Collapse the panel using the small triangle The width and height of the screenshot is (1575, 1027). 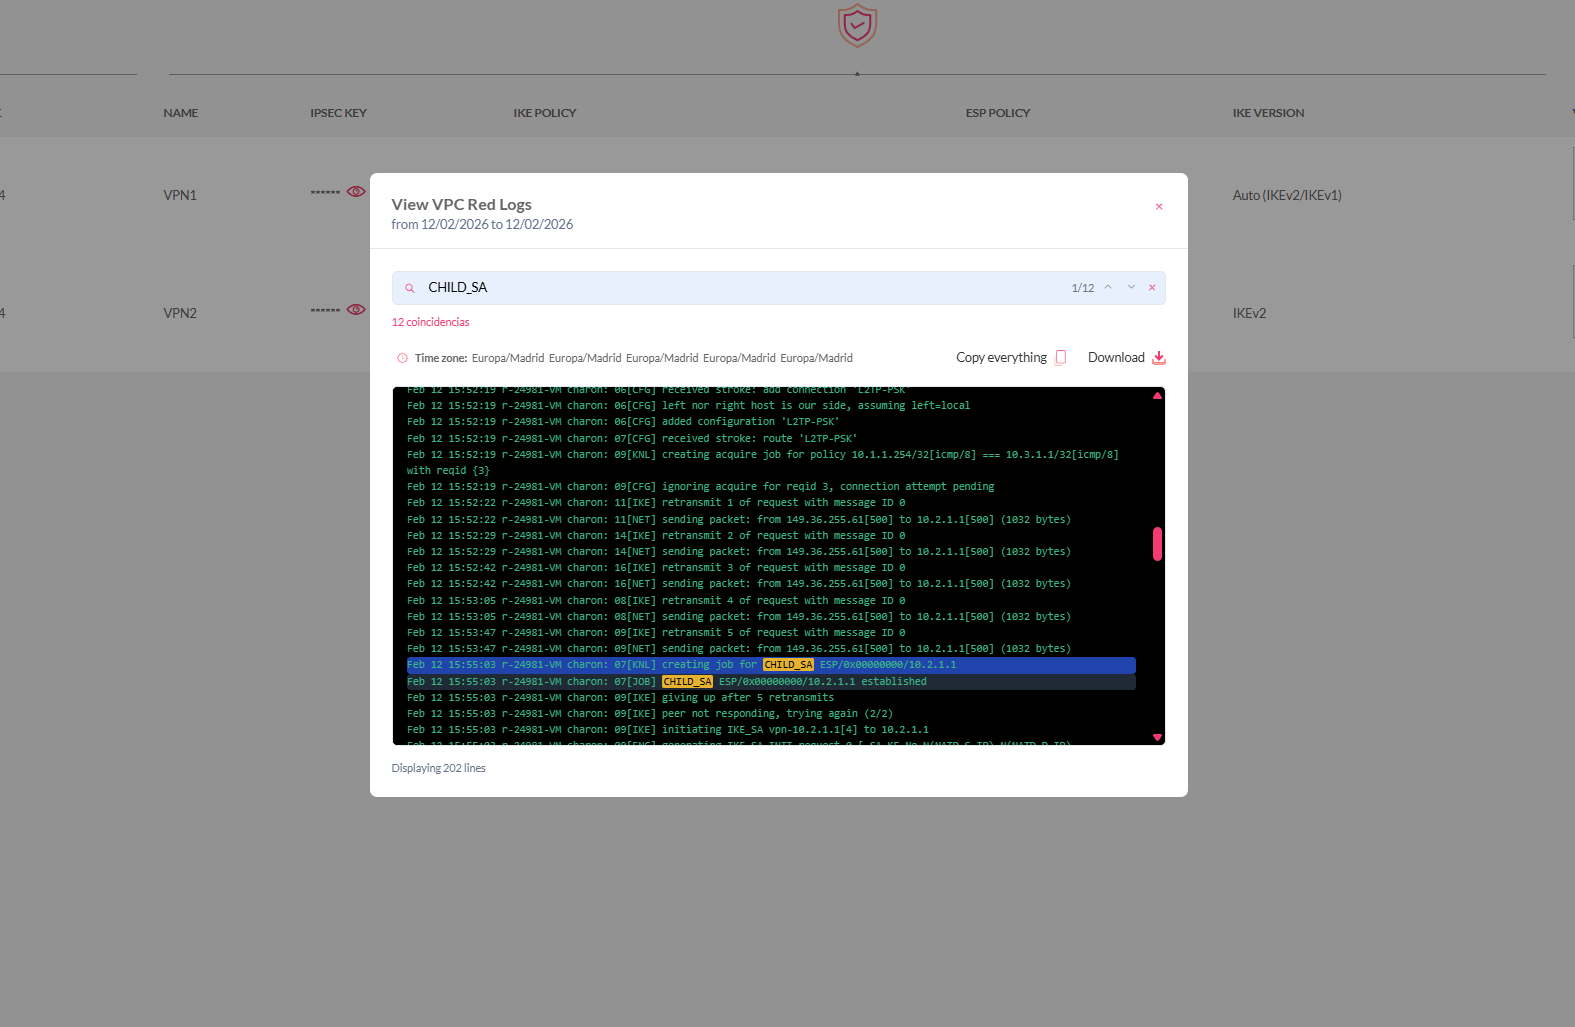(857, 74)
